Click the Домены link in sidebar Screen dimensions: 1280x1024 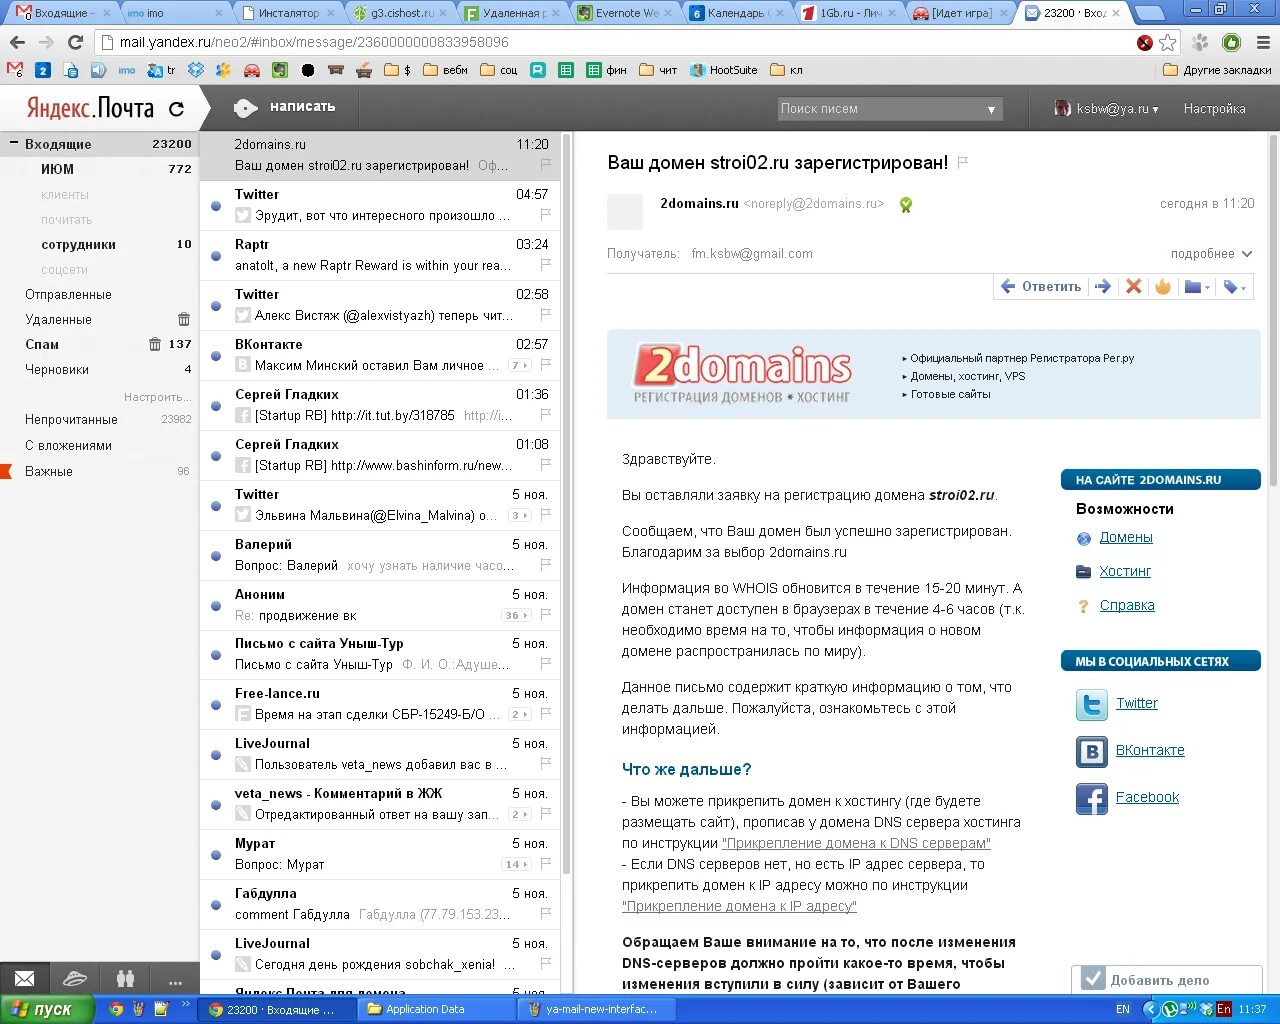click(1126, 537)
